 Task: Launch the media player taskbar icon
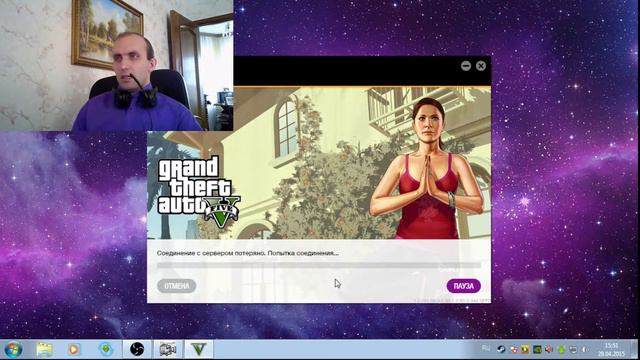point(74,350)
